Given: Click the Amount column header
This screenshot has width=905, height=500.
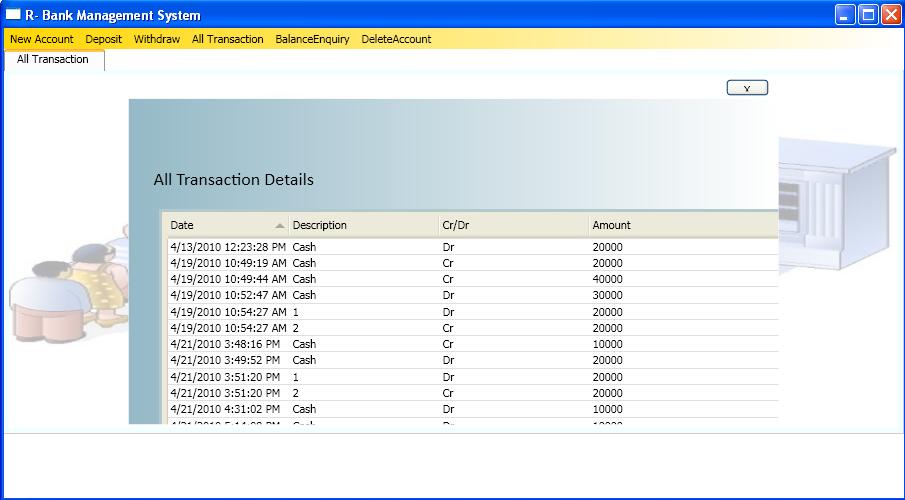Looking at the screenshot, I should 683,225.
